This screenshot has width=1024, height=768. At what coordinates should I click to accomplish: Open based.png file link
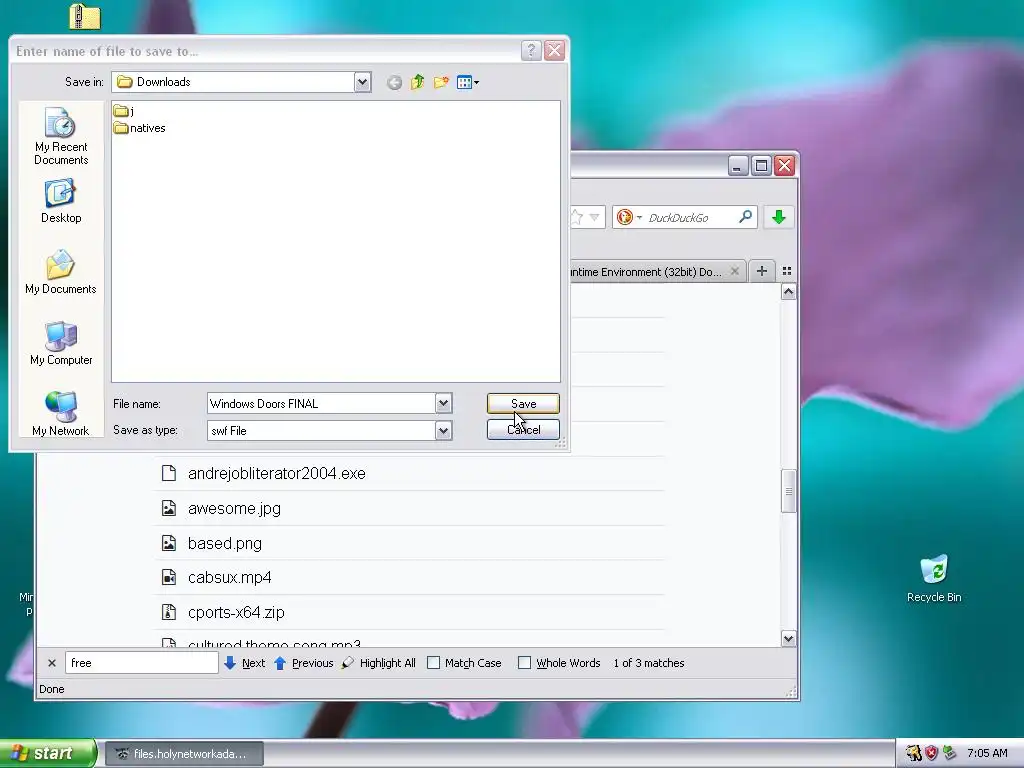(x=225, y=543)
